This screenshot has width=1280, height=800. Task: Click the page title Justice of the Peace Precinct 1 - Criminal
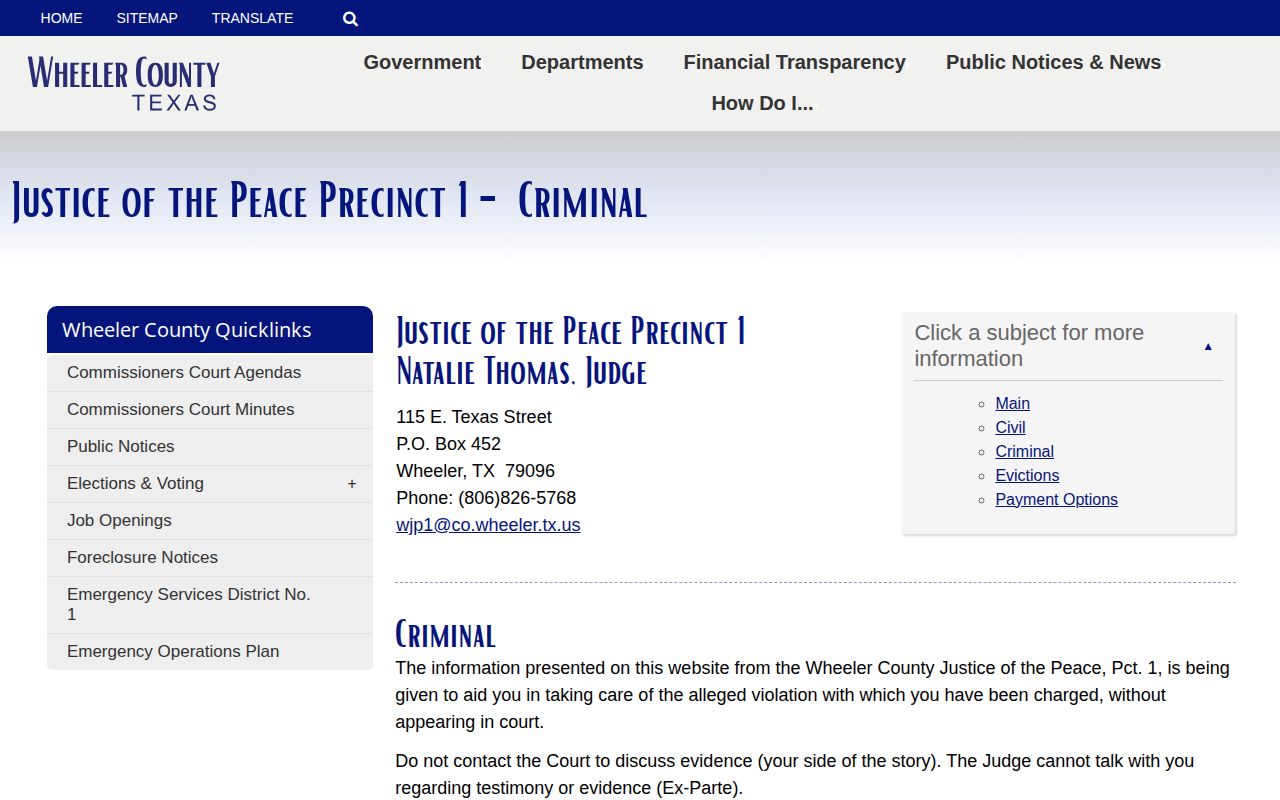[x=329, y=201]
